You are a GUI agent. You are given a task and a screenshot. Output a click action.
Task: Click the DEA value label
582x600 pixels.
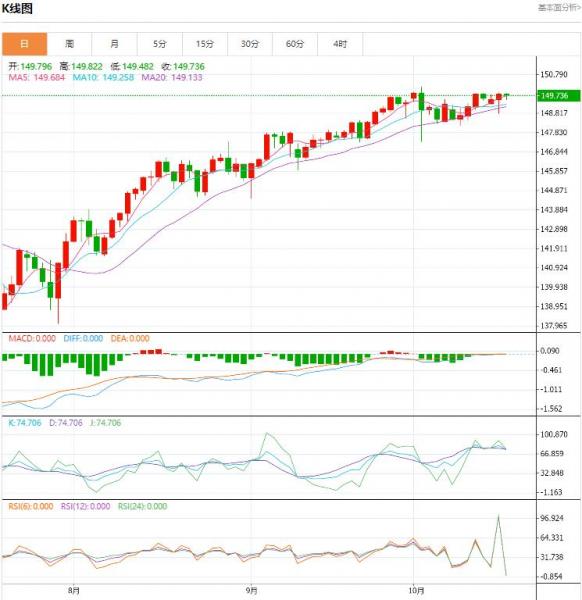(x=130, y=339)
